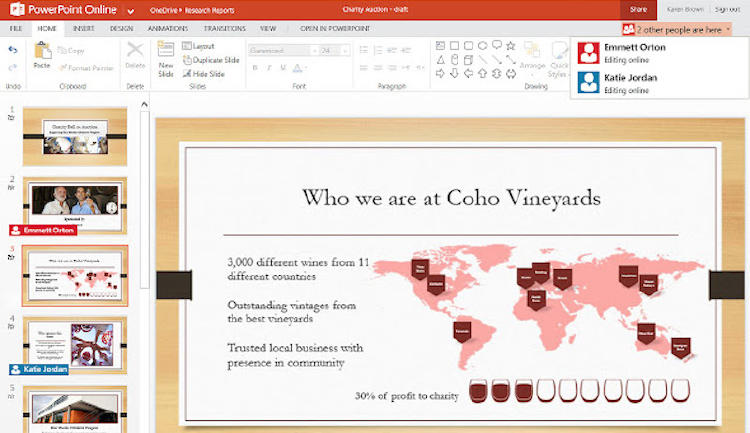This screenshot has height=433, width=750.
Task: Open dropdown next to PowerPoint Online title
Action: pos(130,9)
